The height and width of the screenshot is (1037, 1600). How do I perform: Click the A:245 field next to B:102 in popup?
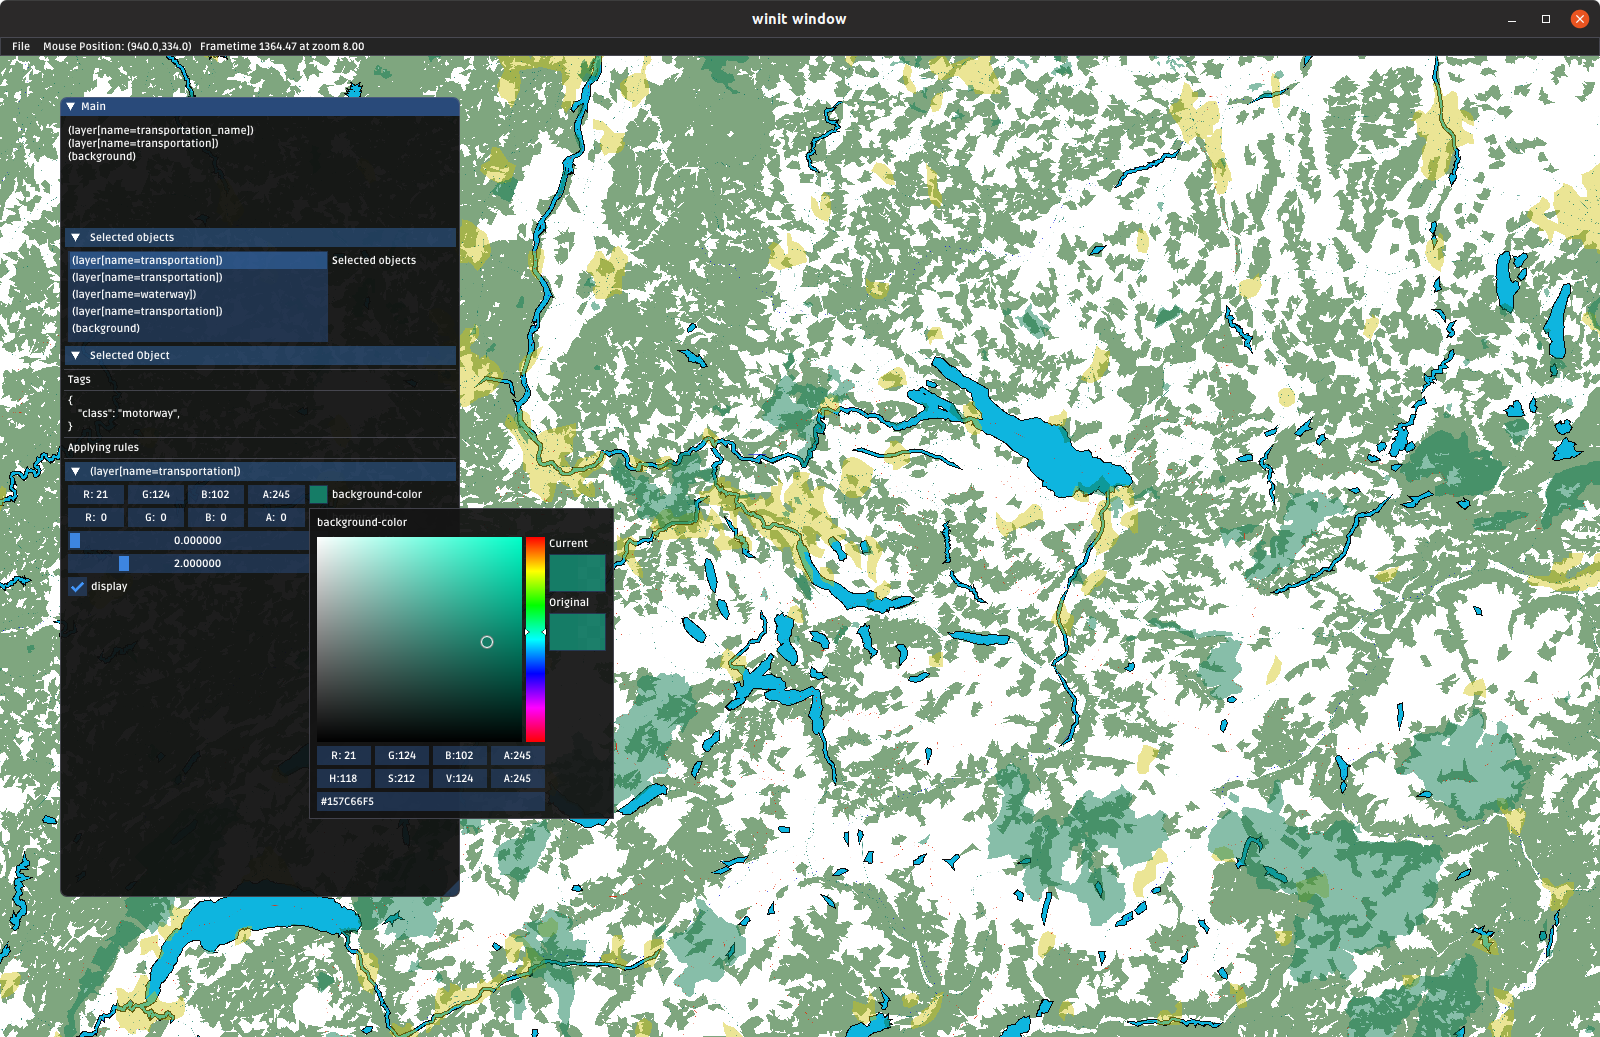click(517, 755)
